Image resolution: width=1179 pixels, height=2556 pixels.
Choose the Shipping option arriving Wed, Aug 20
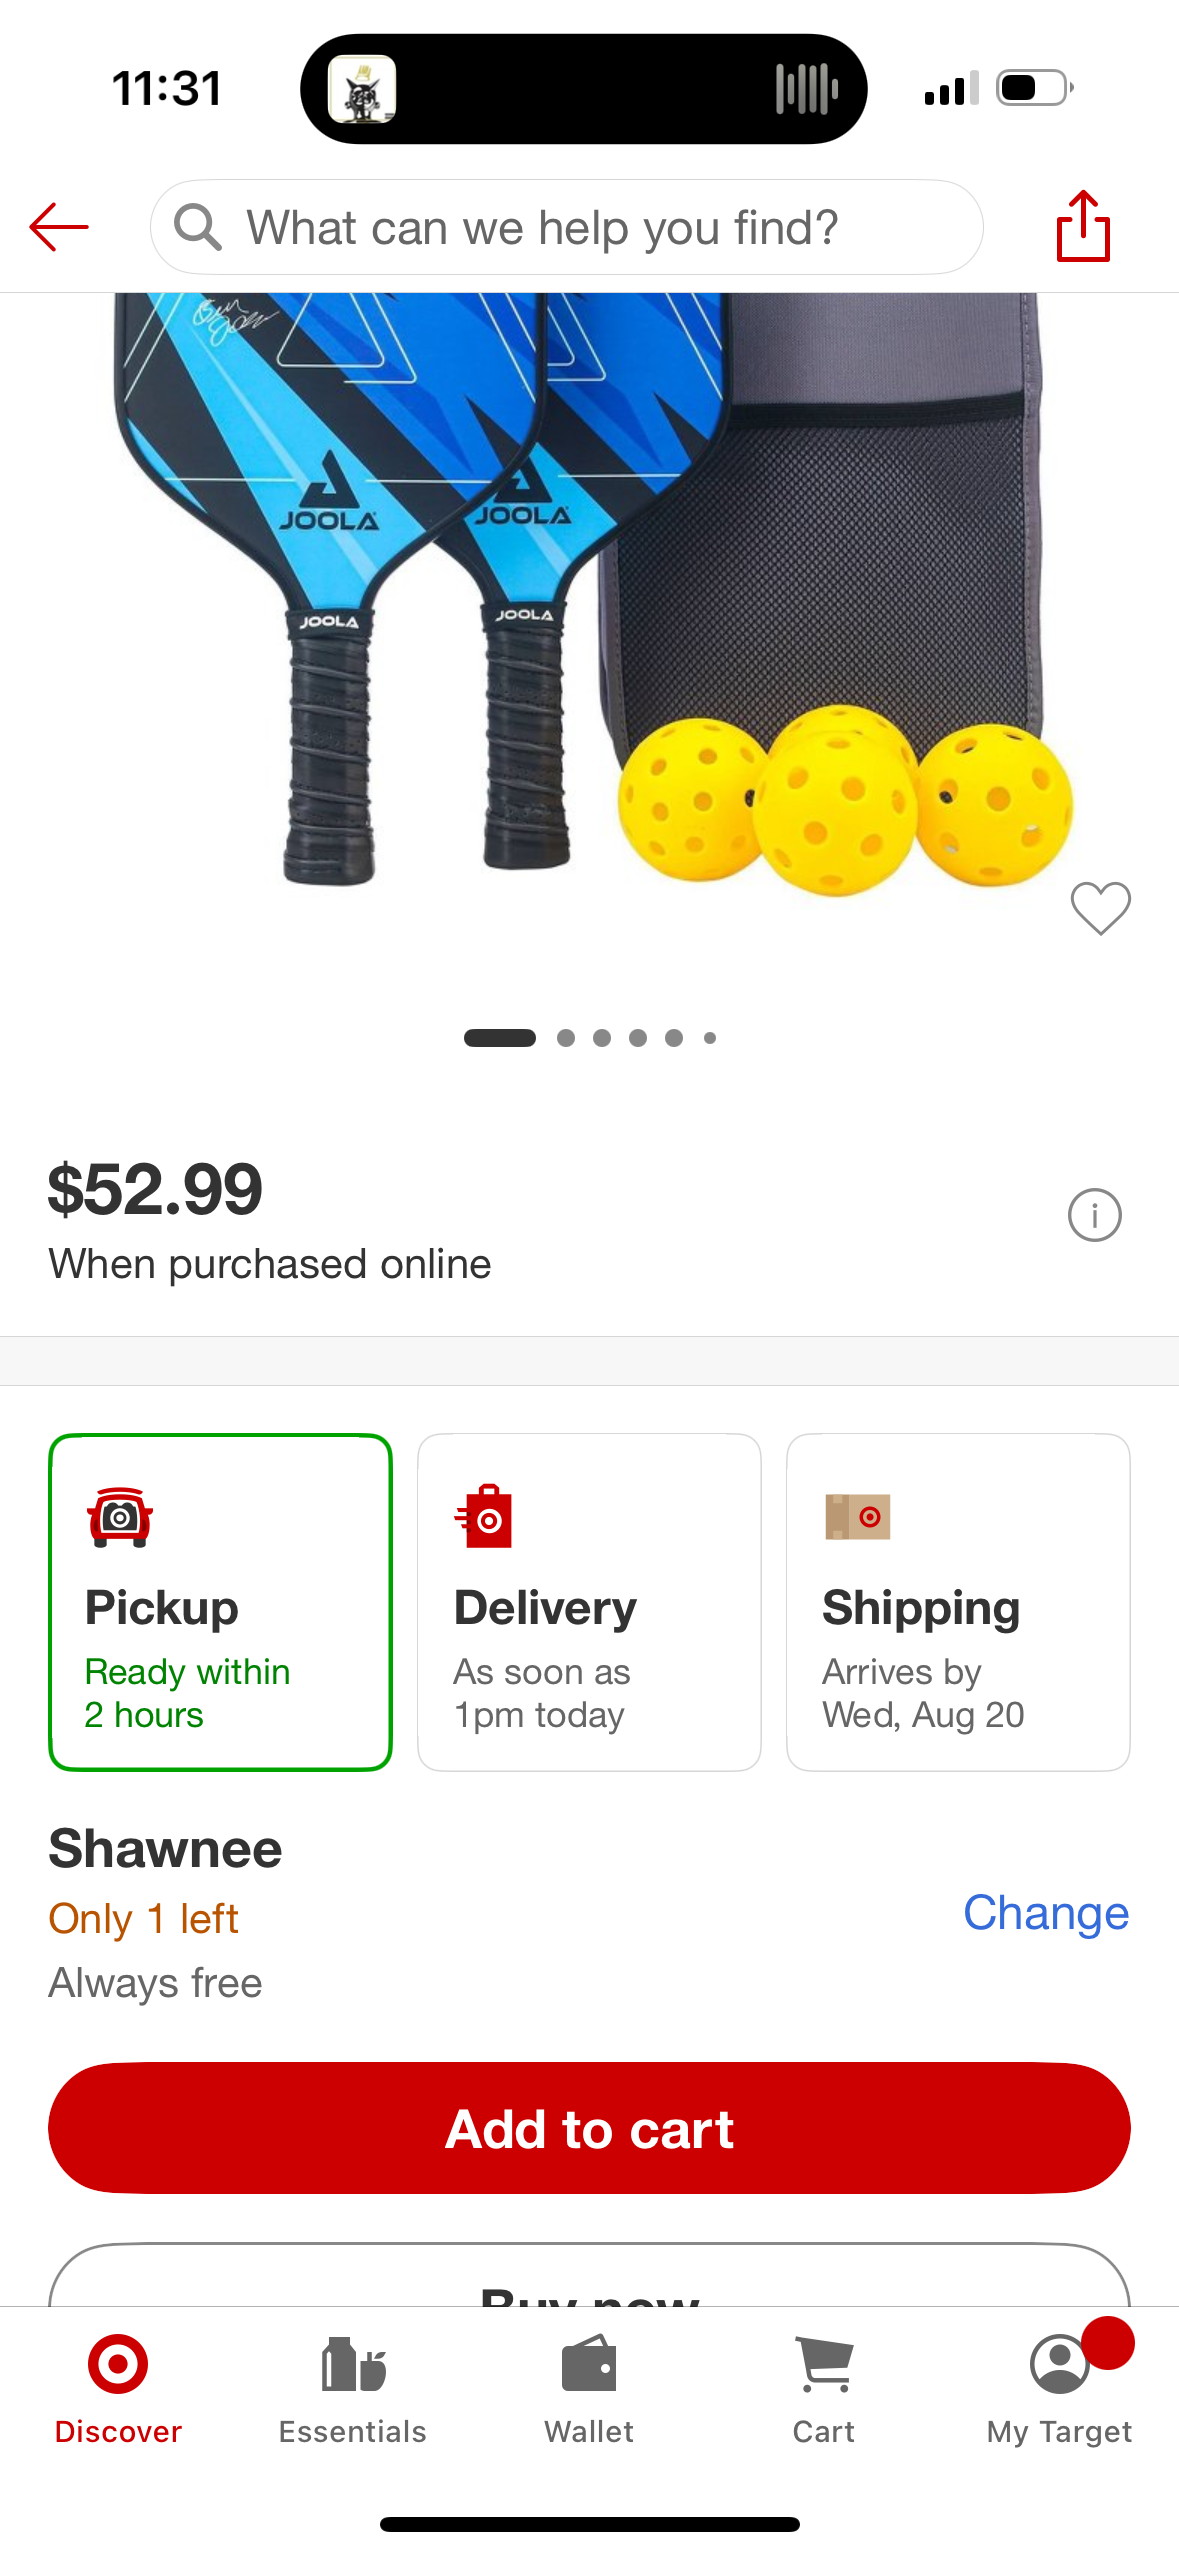click(x=958, y=1602)
